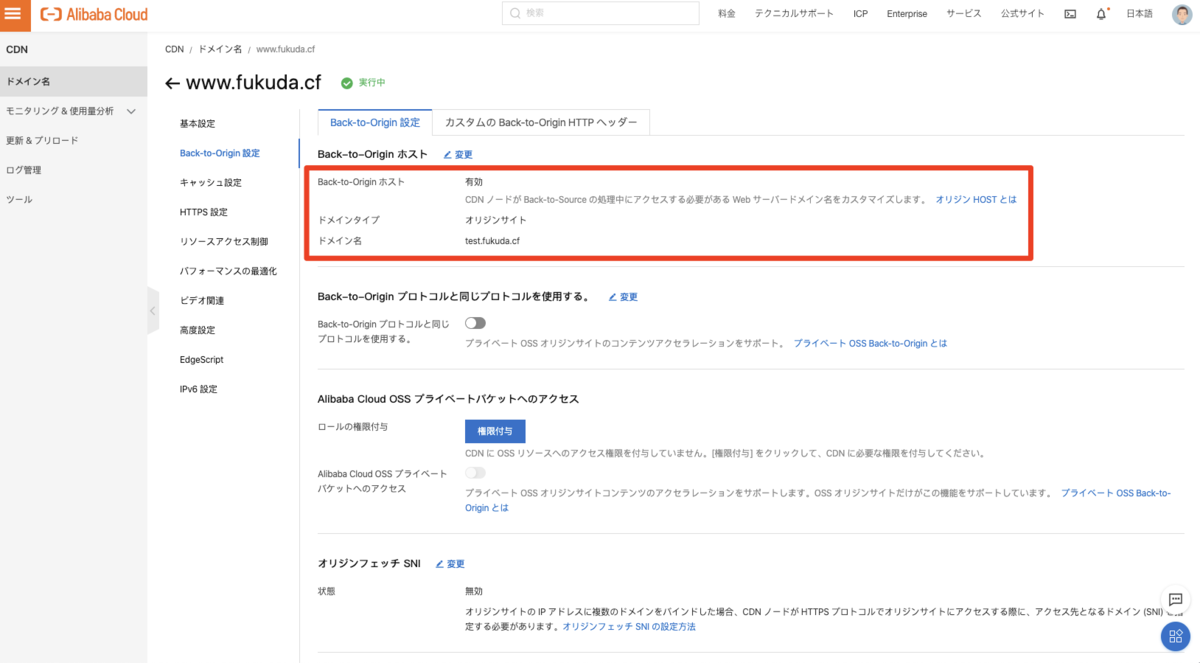This screenshot has height=663, width=1200.
Task: Toggle Alibaba Cloud OSS private bucket access switch
Action: coord(475,473)
